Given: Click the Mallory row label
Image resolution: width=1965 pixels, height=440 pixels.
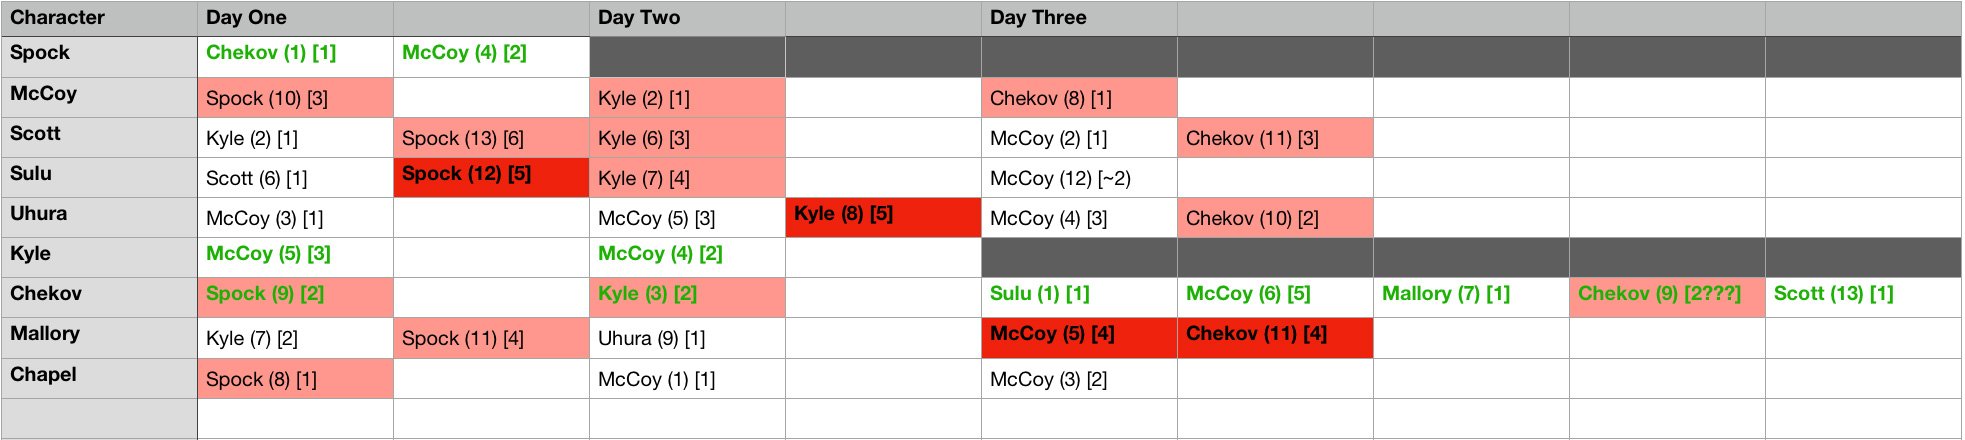Looking at the screenshot, I should point(98,335).
